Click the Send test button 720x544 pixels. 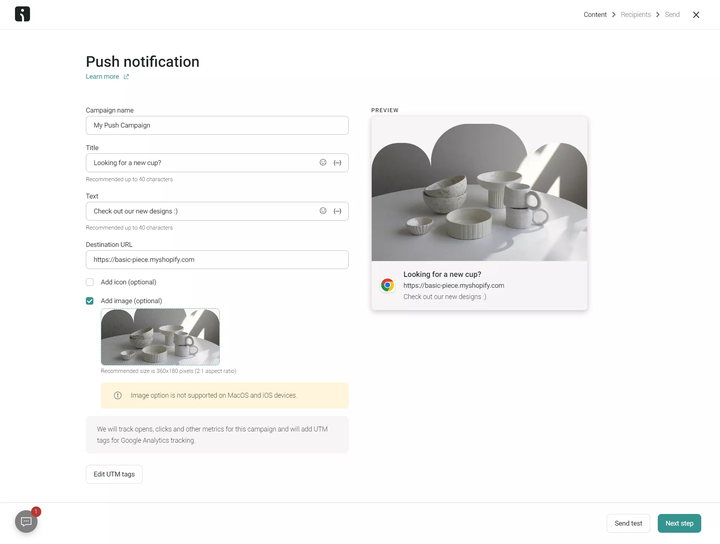(x=628, y=523)
